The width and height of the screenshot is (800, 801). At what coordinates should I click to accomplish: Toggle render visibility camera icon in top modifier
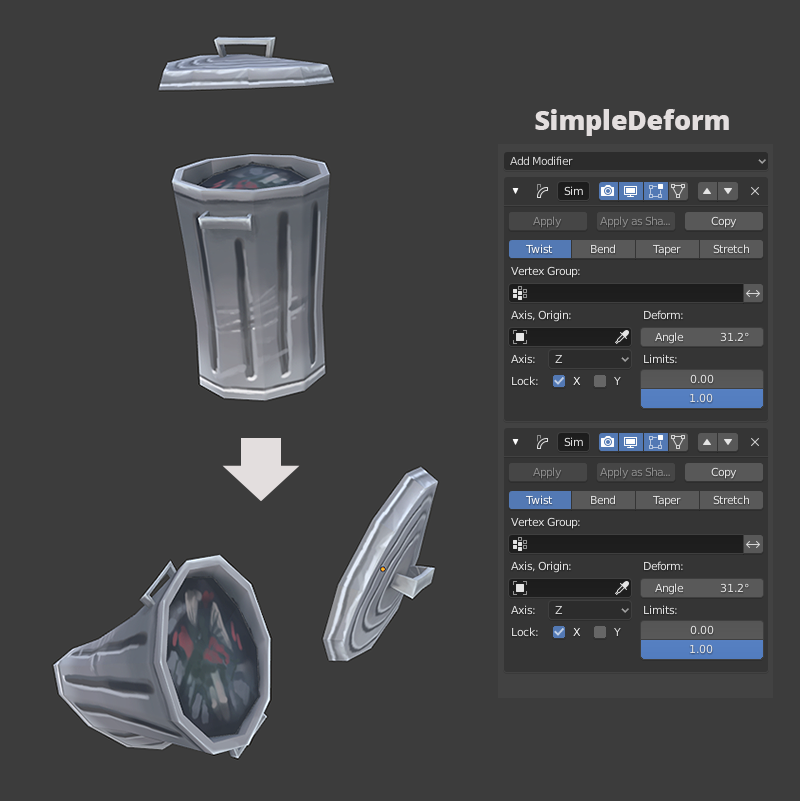click(608, 191)
